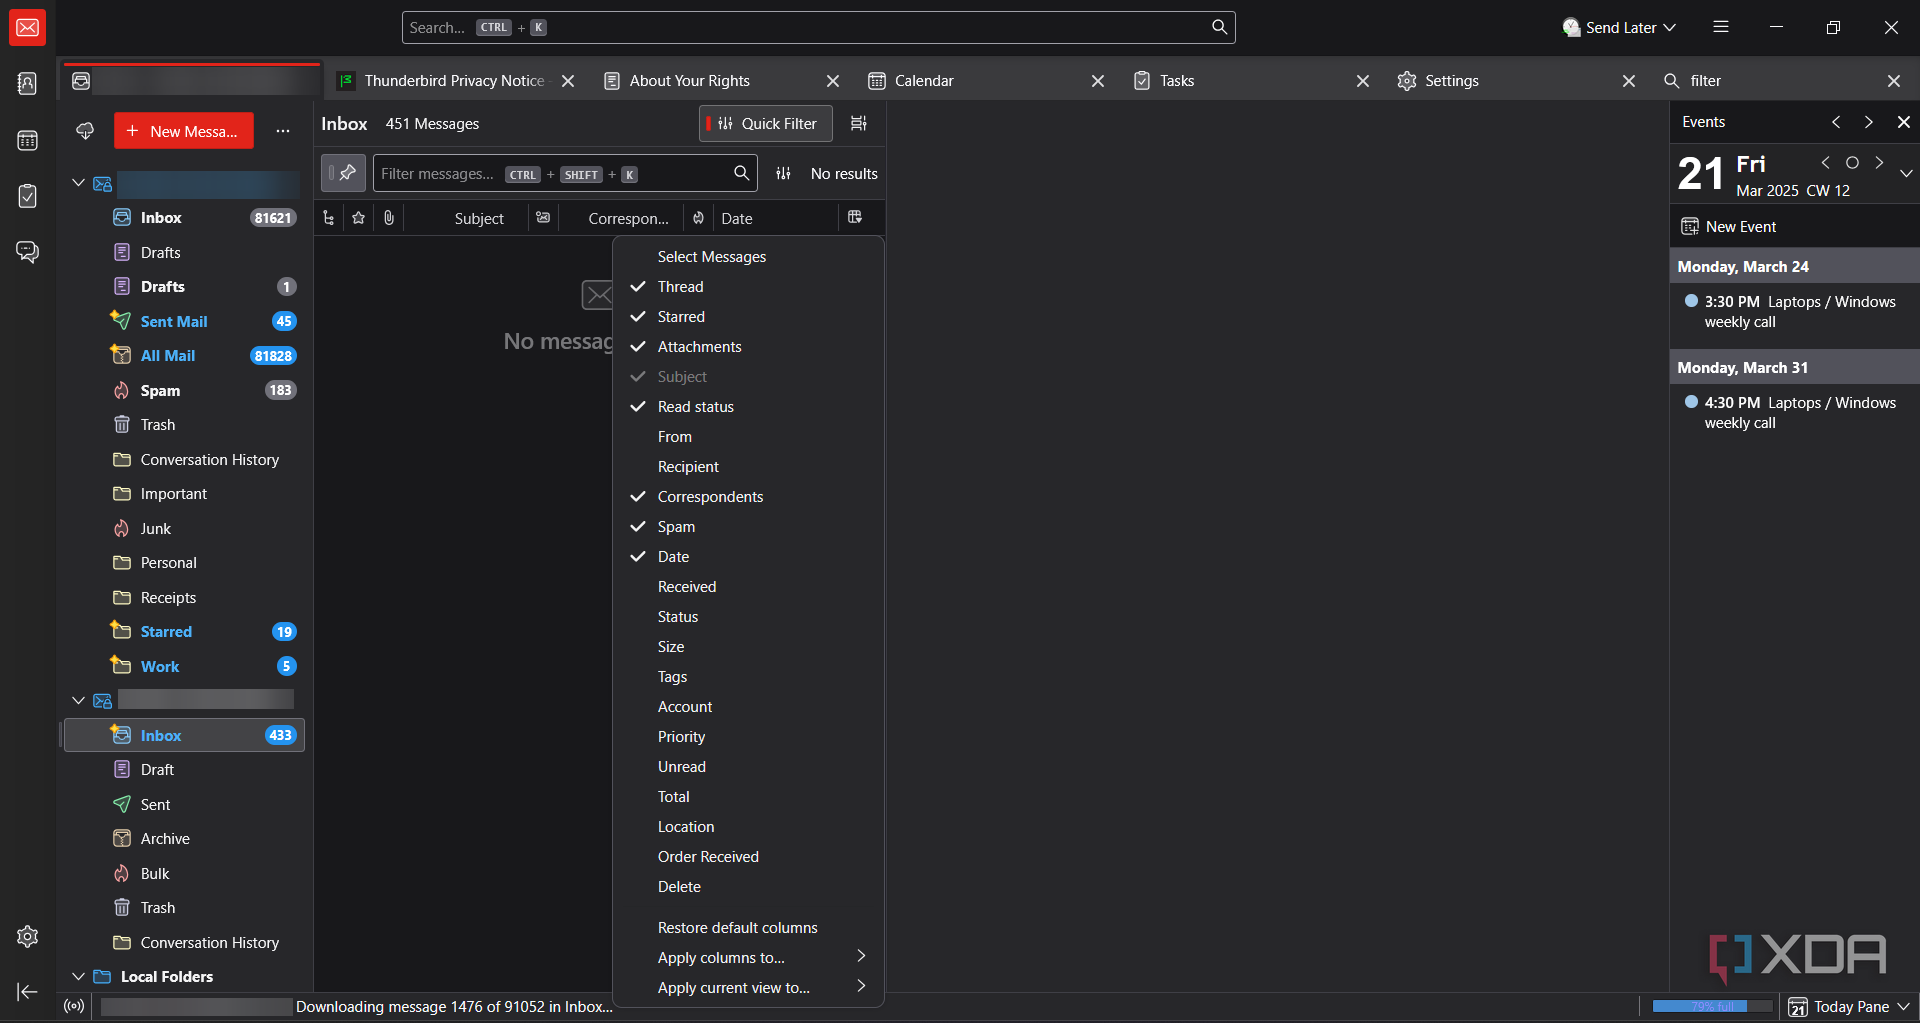Collapse the spaces toolbar with the arrow icon
The width and height of the screenshot is (1920, 1023).
pyautogui.click(x=28, y=991)
